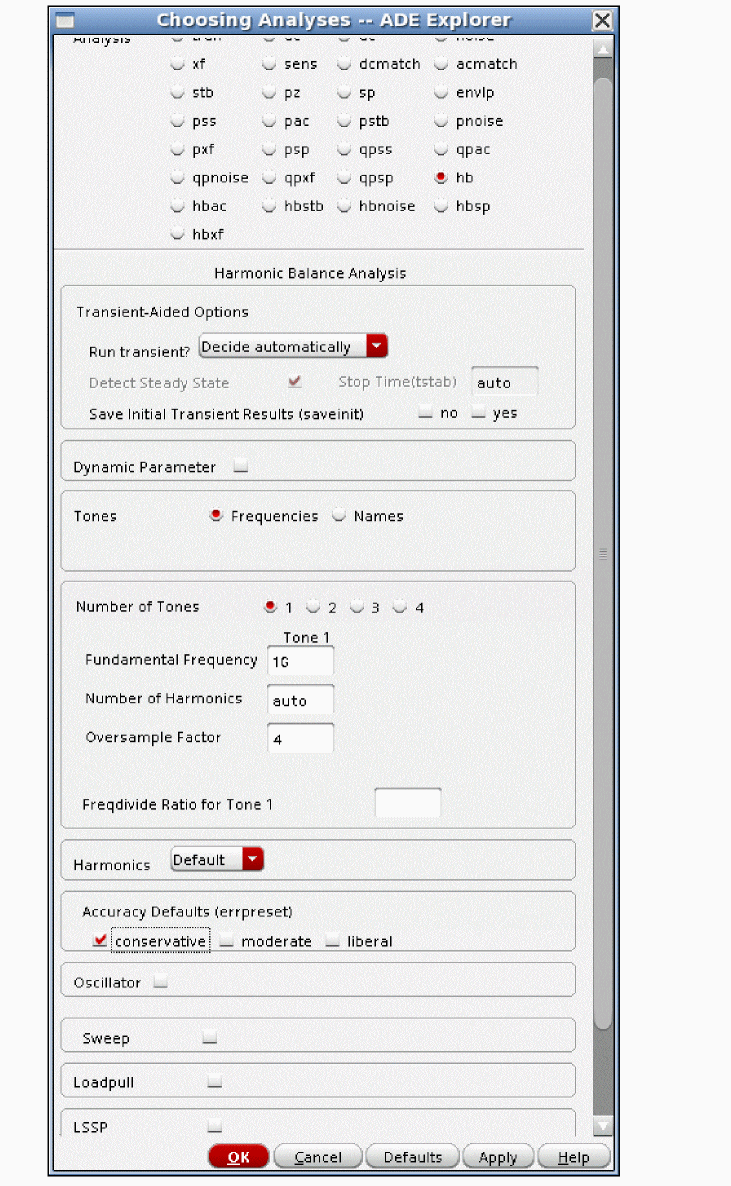
Task: Toggle the conservative accuracy checkbox
Action: click(100, 940)
